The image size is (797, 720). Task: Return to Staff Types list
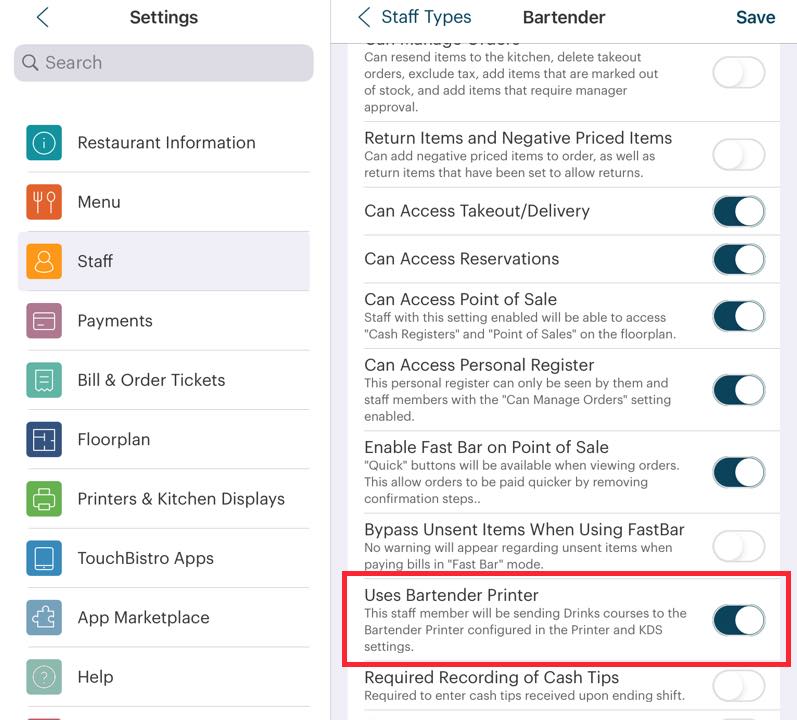coord(415,17)
